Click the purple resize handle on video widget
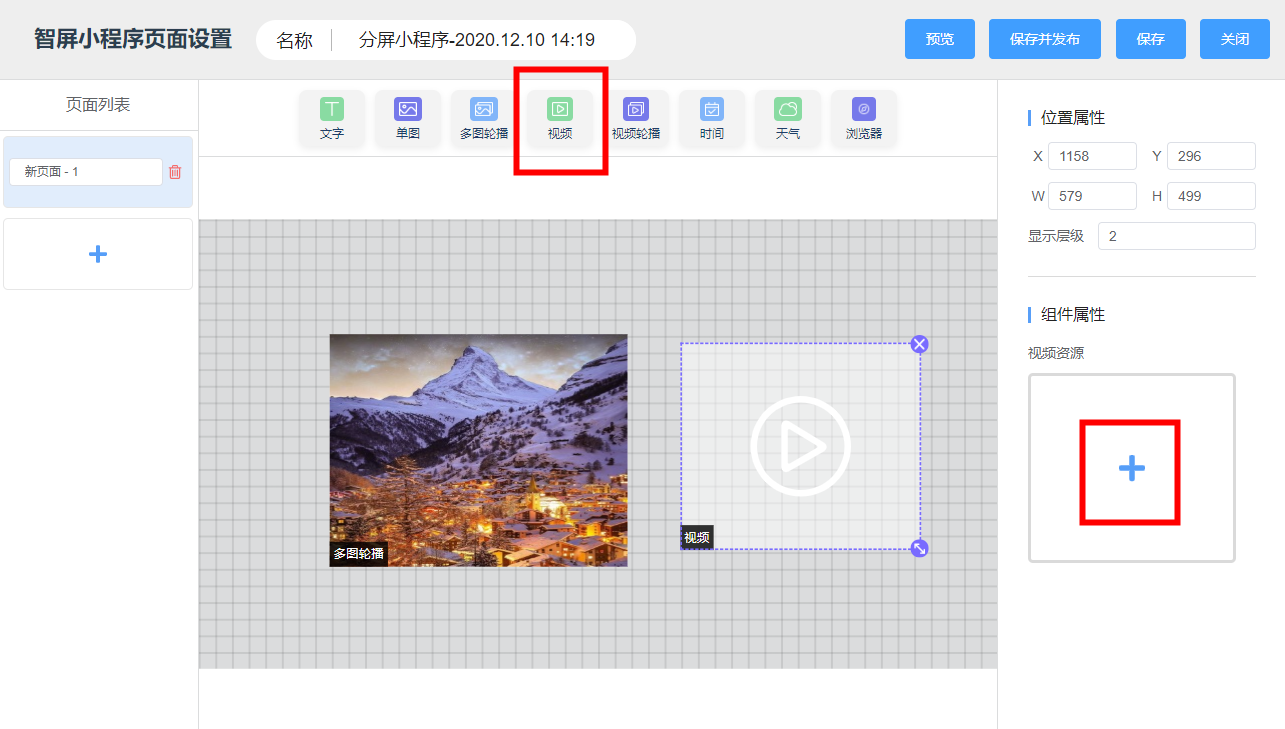 920,548
